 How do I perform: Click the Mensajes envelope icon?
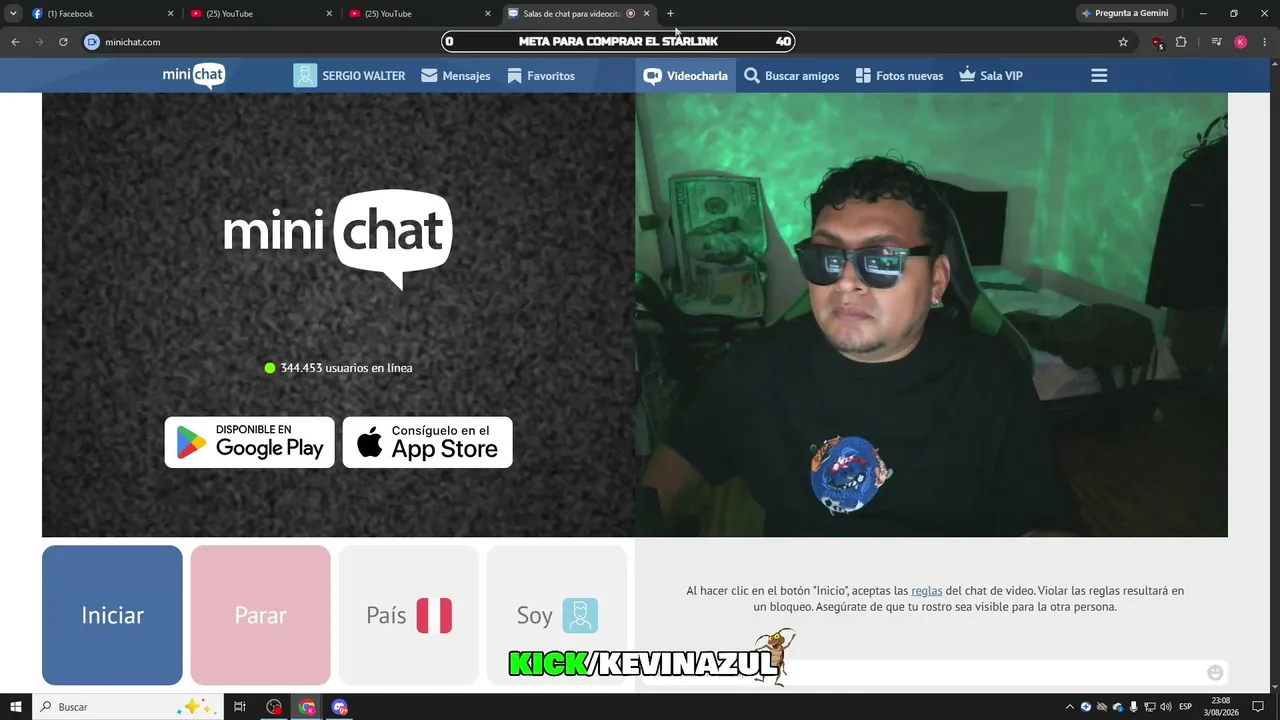pyautogui.click(x=429, y=76)
